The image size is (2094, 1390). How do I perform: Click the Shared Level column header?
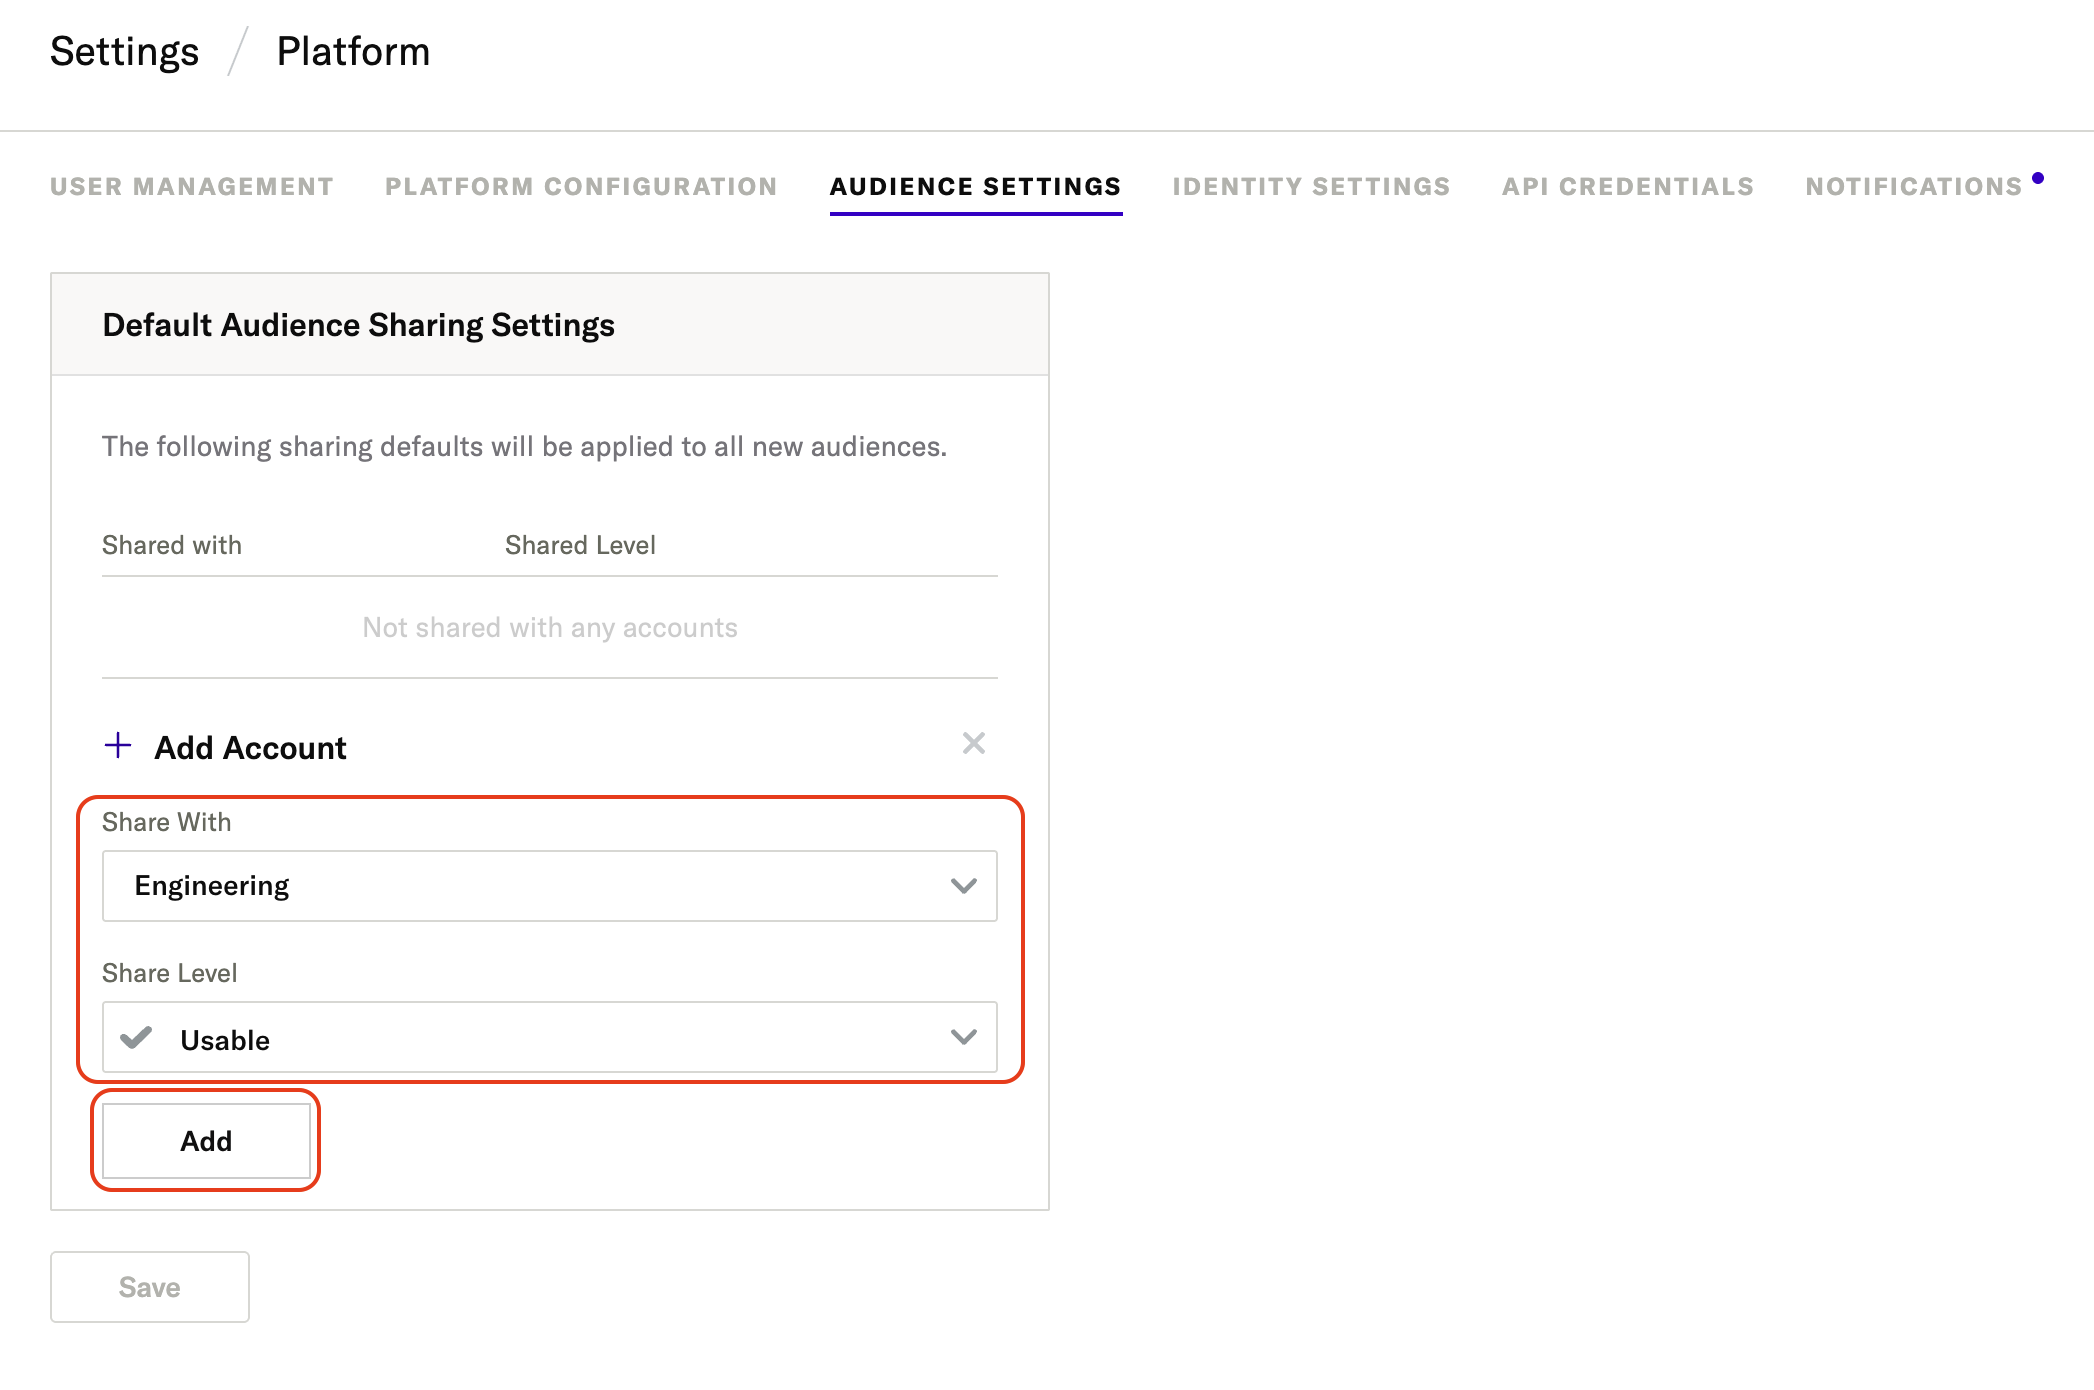580,545
